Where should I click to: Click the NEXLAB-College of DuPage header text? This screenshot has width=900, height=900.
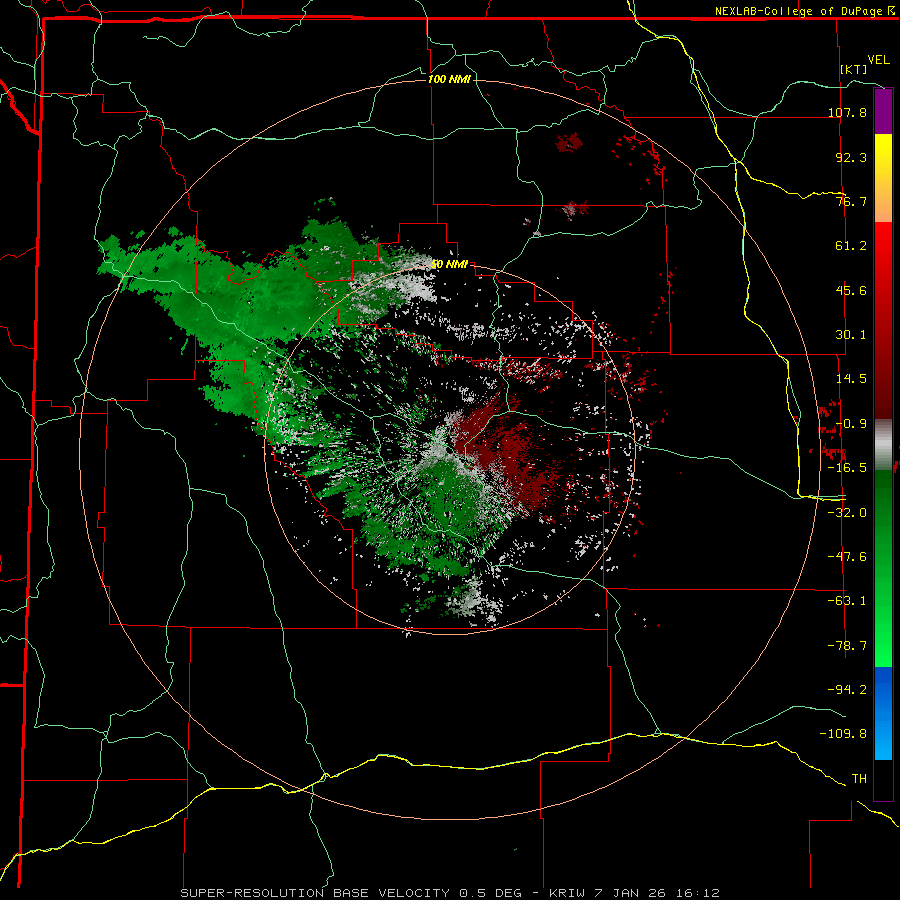(x=799, y=11)
